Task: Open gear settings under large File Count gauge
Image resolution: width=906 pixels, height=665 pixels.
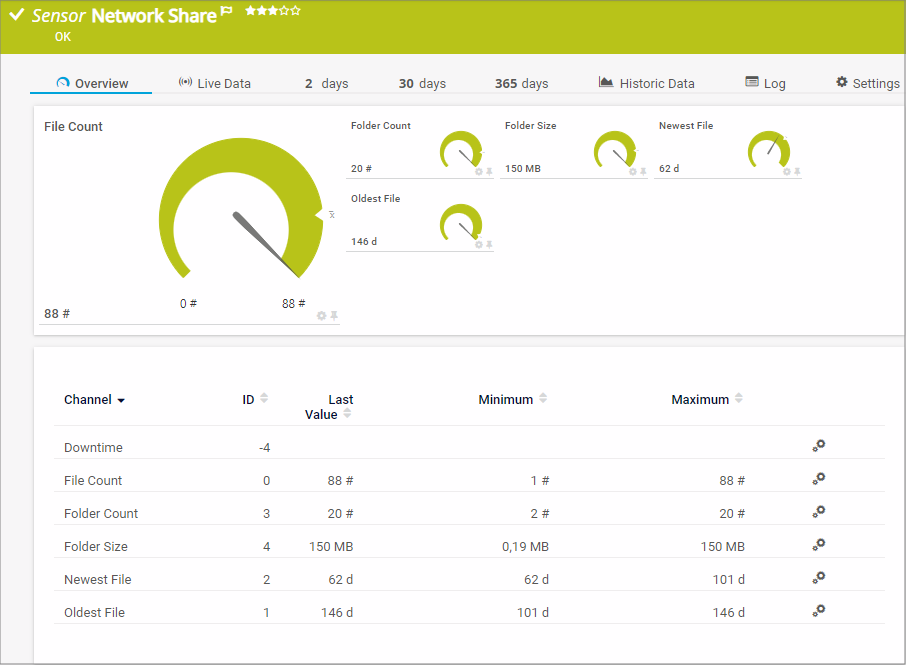Action: point(321,316)
